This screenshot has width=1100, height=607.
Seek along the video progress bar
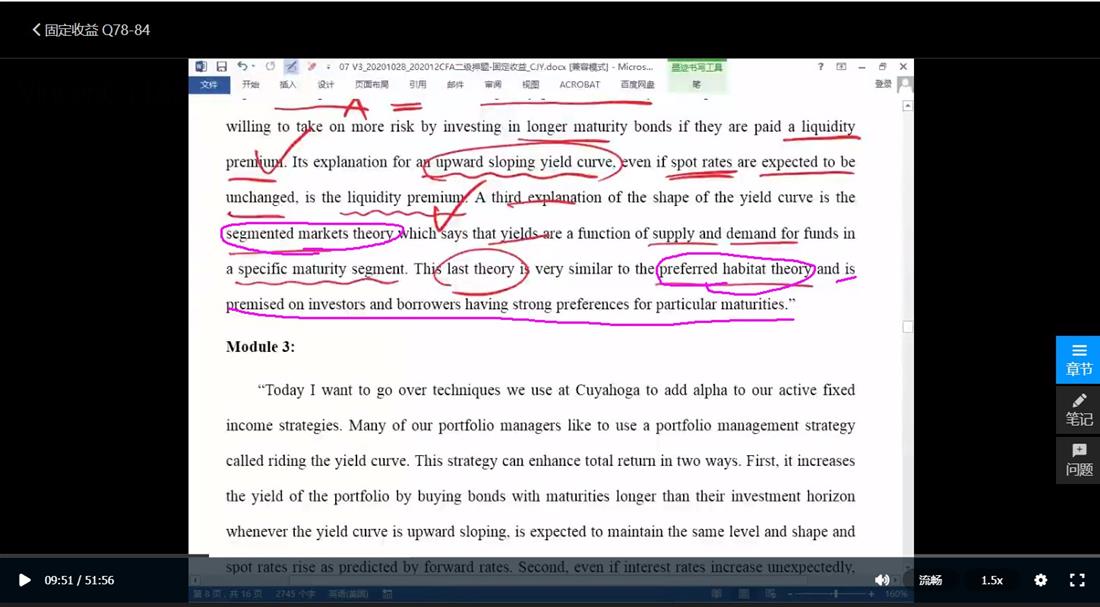[x=550, y=556]
